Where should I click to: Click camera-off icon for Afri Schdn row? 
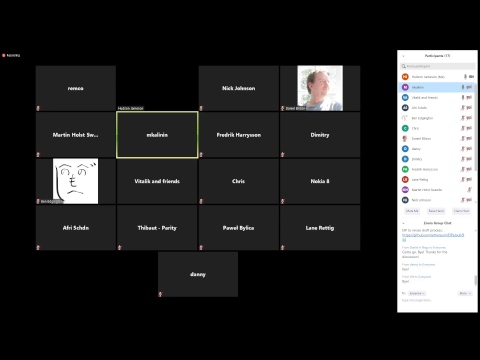[469, 108]
